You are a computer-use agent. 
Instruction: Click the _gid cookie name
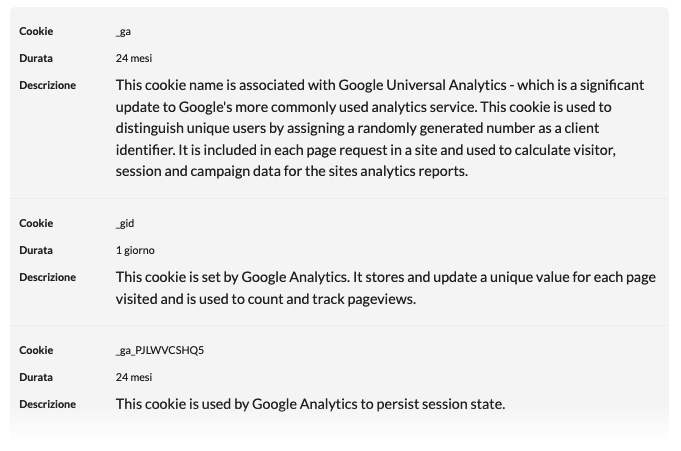point(125,223)
